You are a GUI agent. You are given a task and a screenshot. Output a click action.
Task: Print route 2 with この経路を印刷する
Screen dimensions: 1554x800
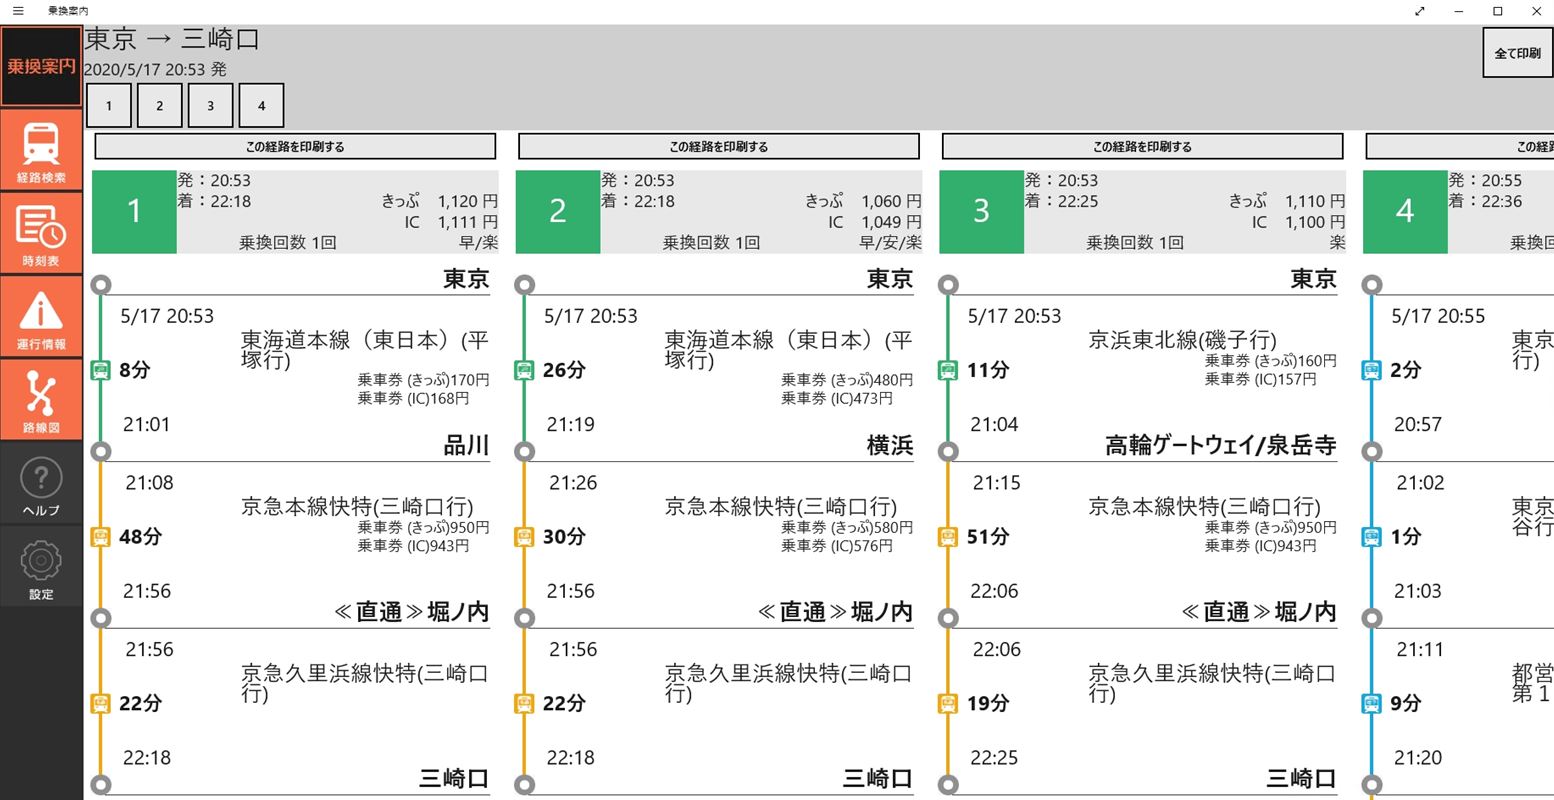[x=719, y=146]
